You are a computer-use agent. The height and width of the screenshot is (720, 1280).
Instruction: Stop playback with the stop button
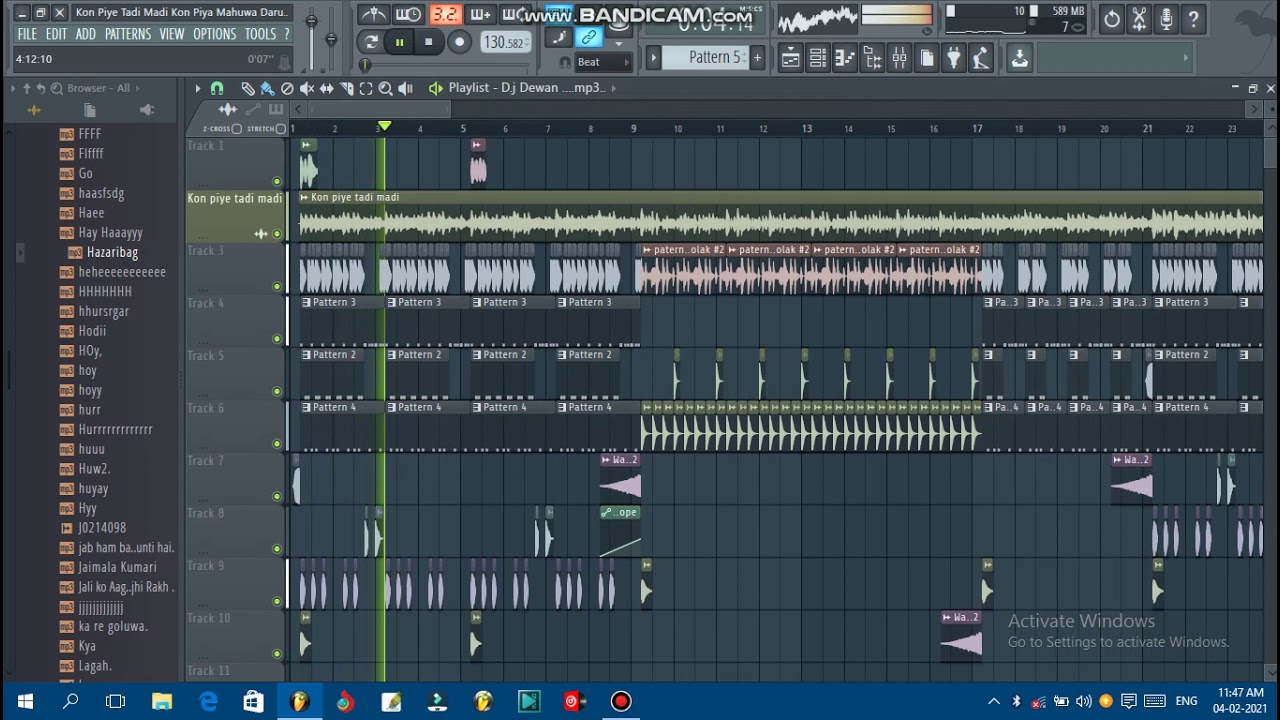tap(428, 42)
